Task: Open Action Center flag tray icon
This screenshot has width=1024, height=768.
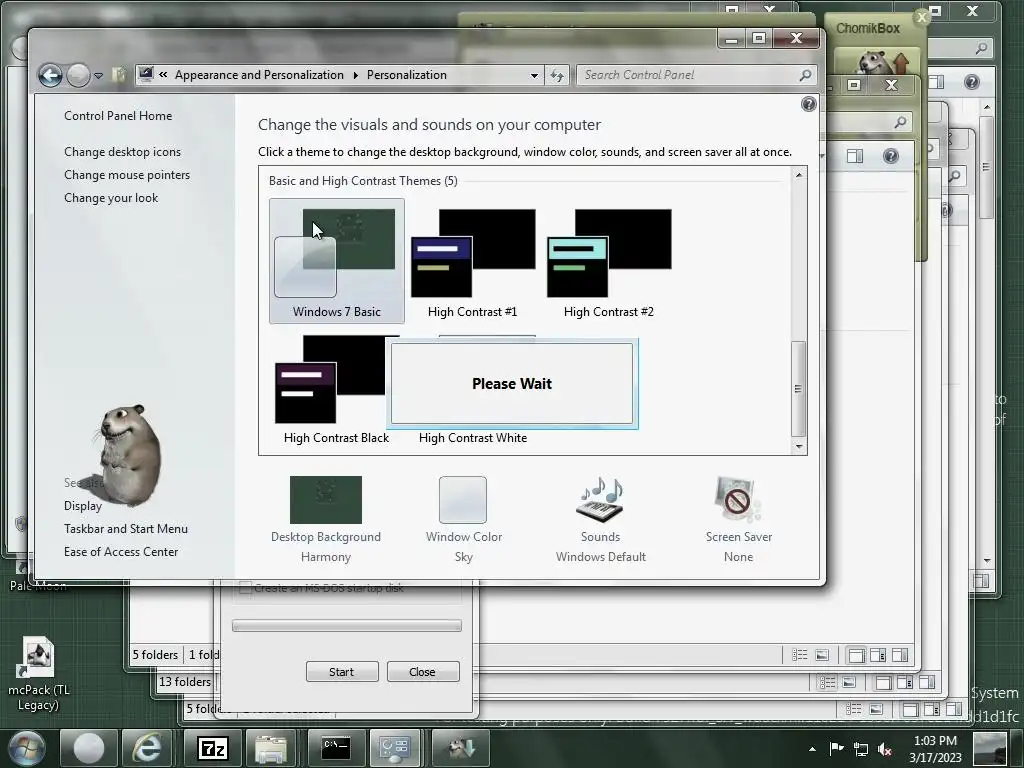Action: click(836, 748)
